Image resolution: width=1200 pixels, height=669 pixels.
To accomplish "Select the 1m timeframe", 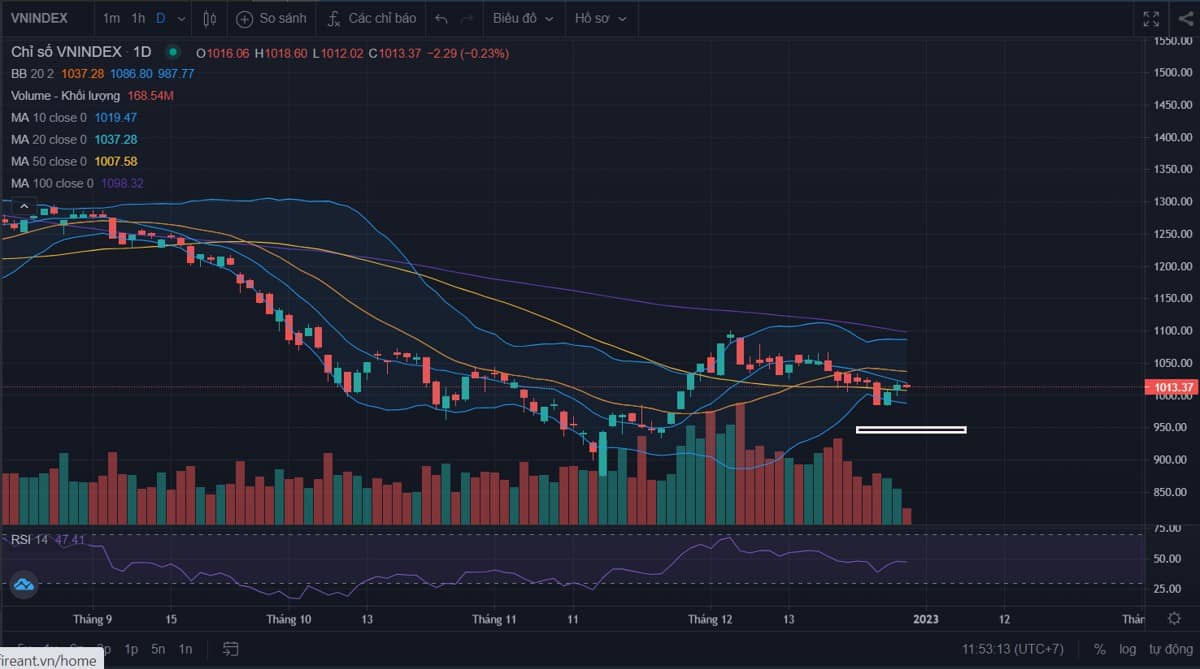I will (111, 18).
